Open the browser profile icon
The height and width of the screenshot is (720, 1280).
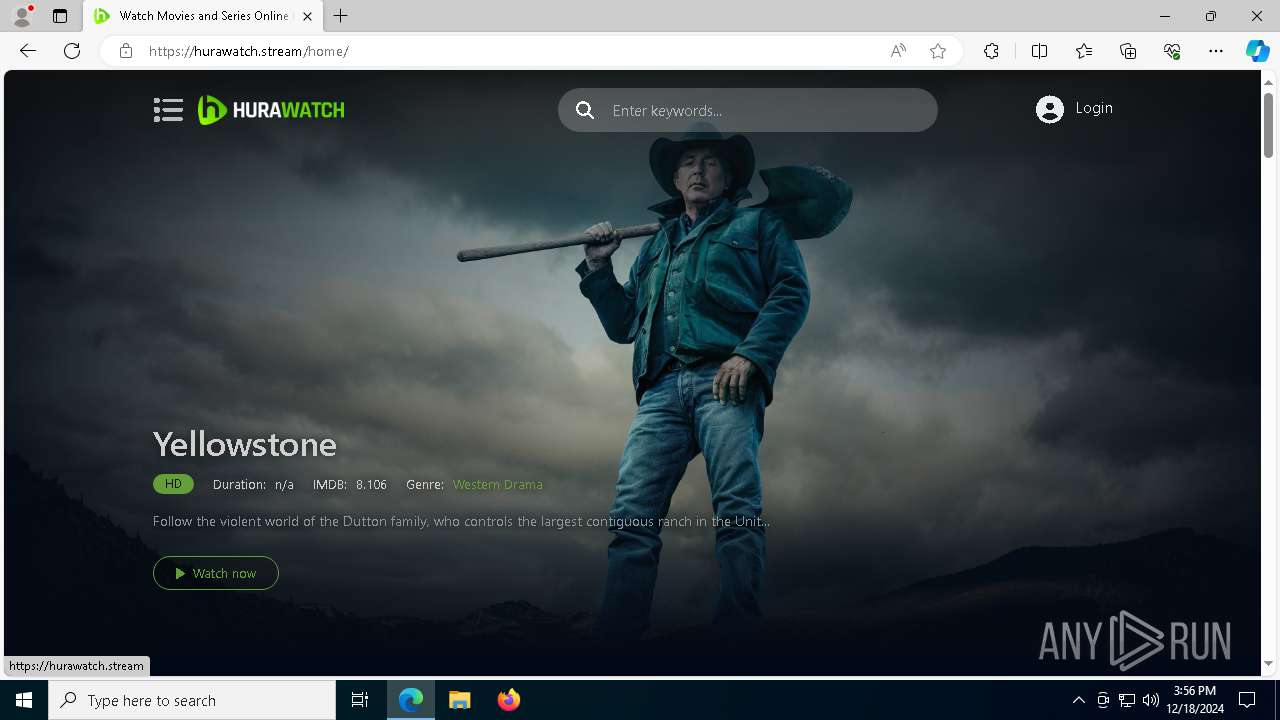[22, 16]
